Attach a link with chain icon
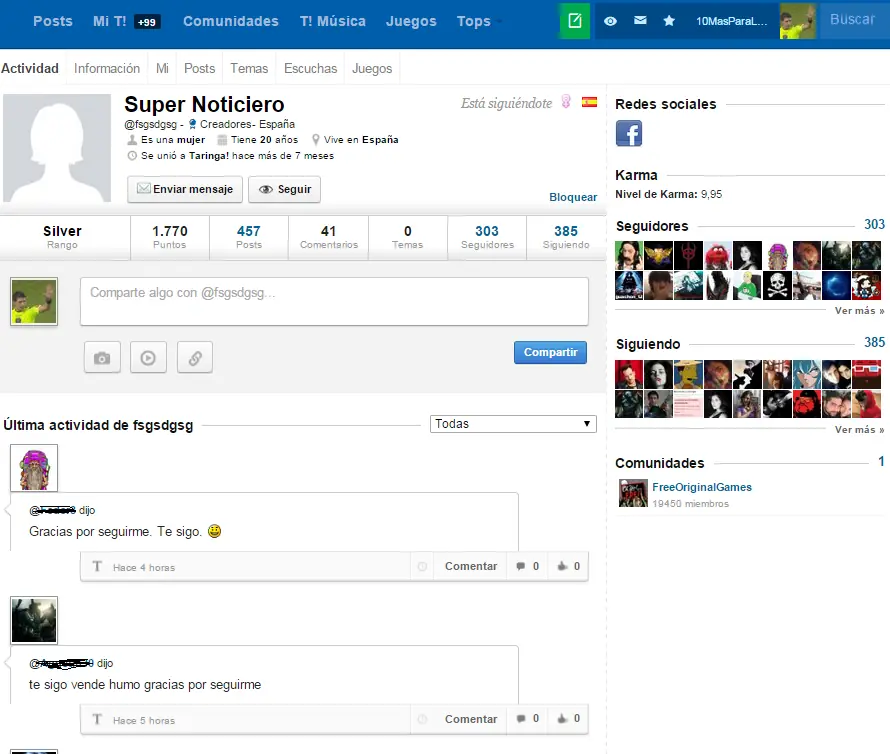The width and height of the screenshot is (890, 754). click(x=195, y=358)
